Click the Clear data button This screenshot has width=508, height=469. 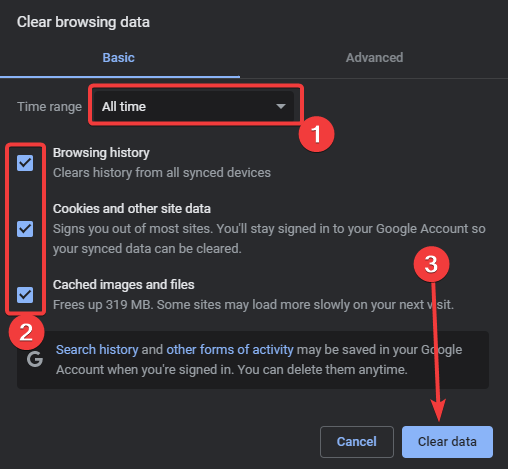coord(447,442)
